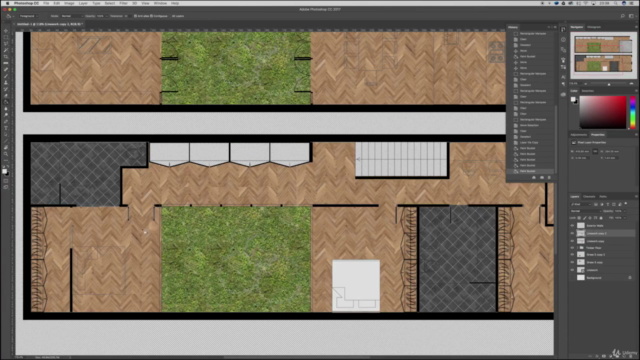The height and width of the screenshot is (360, 640).
Task: Open the layer filter Kind dropdown
Action: click(x=581, y=204)
